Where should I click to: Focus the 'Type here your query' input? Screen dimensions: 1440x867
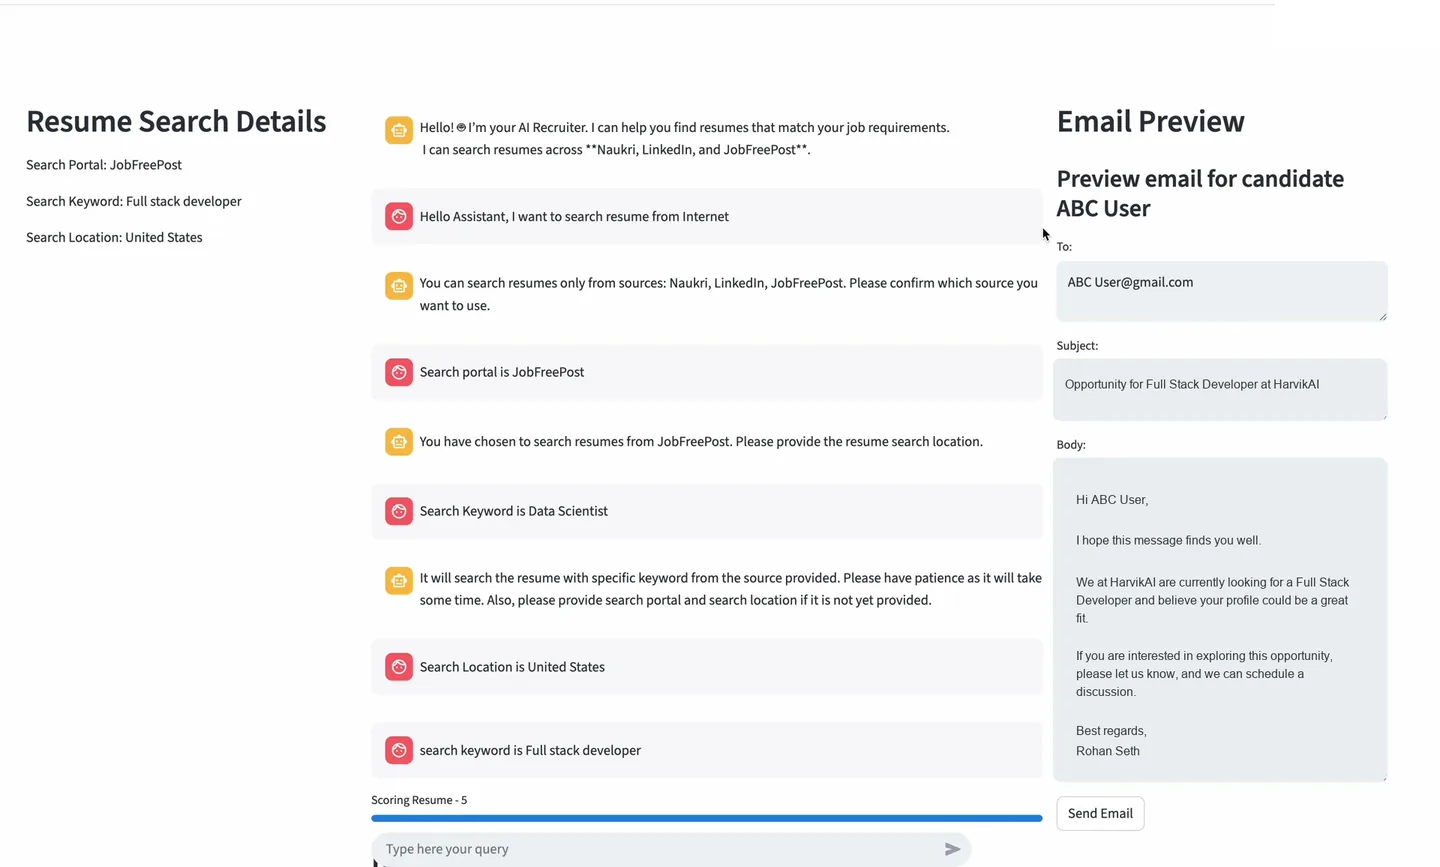(660, 849)
